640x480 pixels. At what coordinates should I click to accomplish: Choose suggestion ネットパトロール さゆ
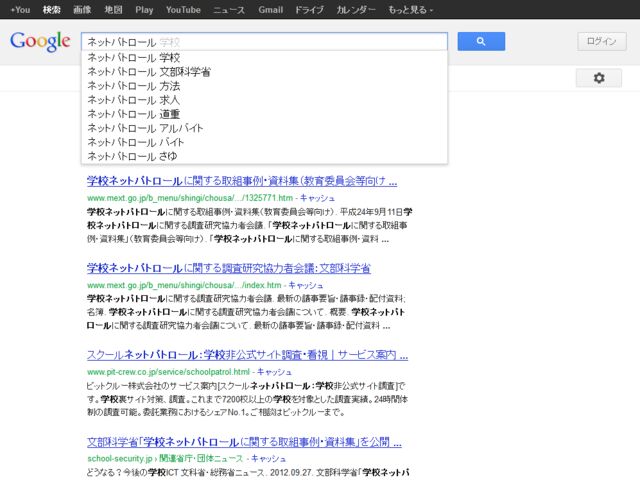coord(264,156)
